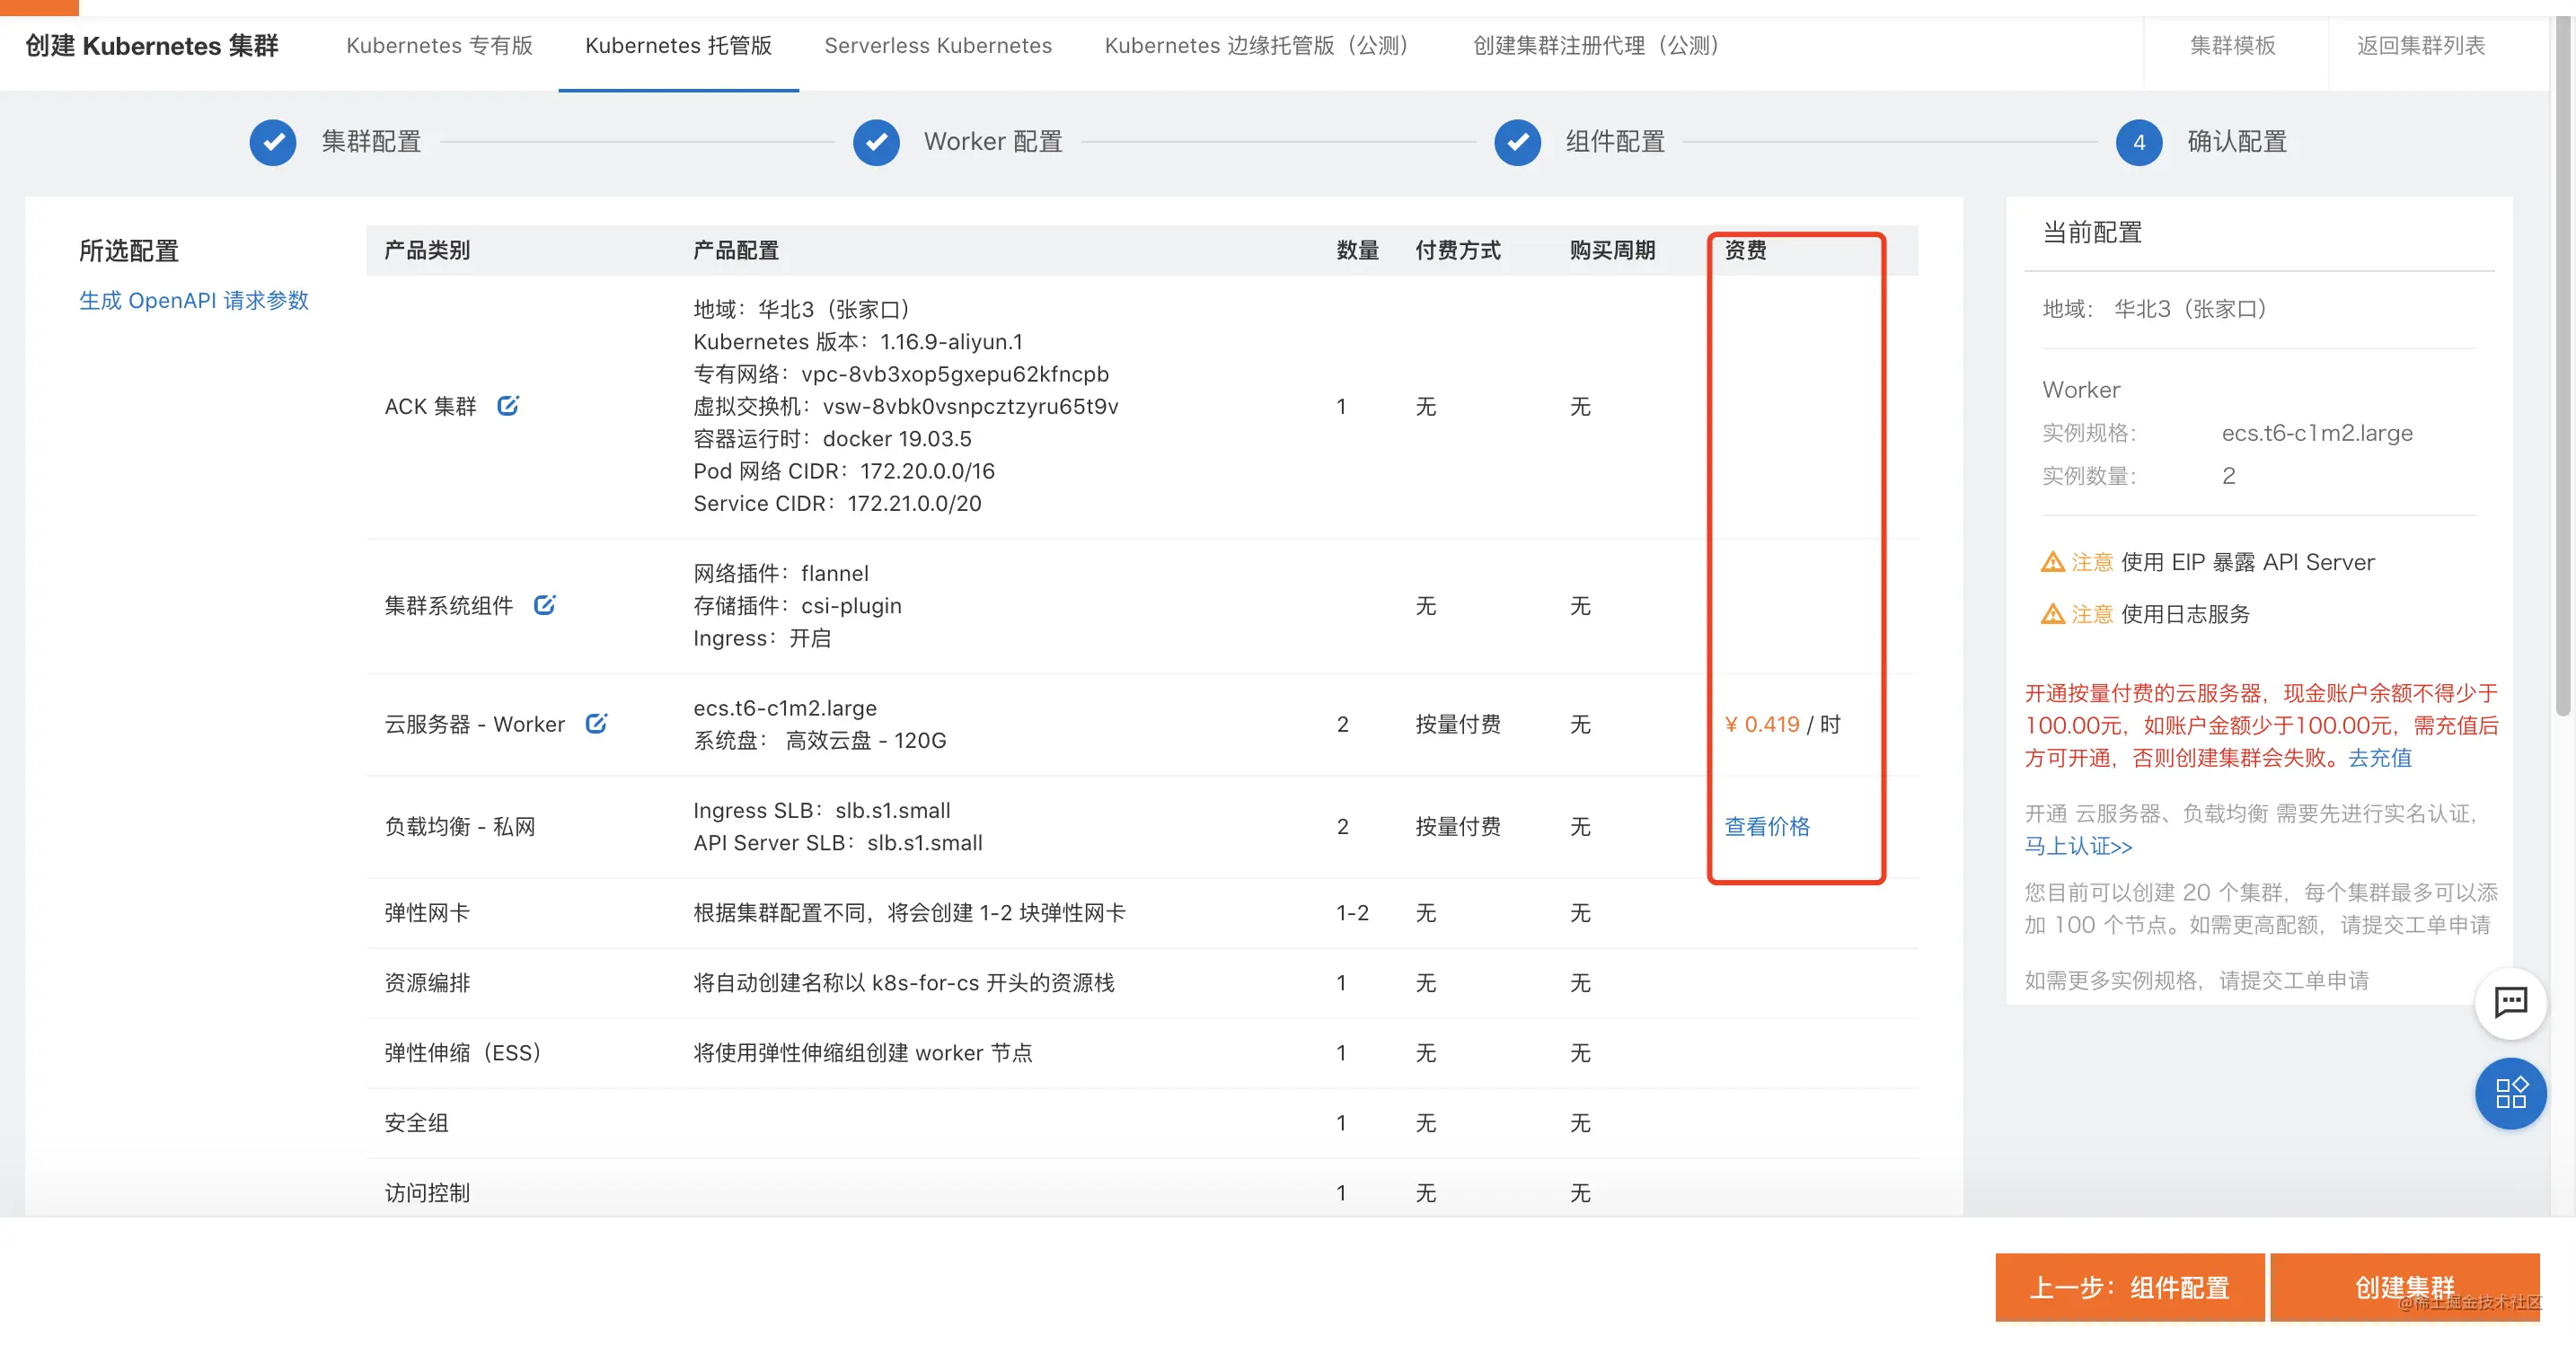The height and width of the screenshot is (1345, 2576).
Task: Click the 集群配置 step checkmark icon
Action: [x=273, y=142]
